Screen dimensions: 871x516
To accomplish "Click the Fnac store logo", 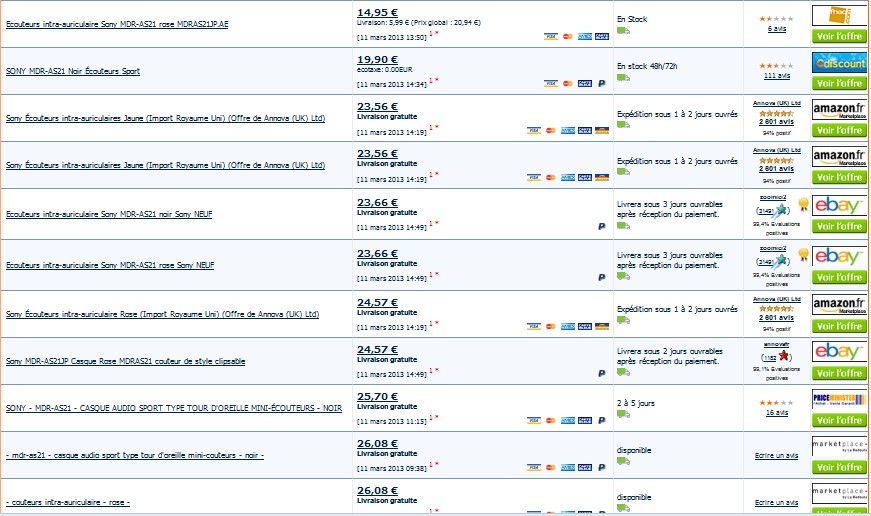I will point(839,15).
